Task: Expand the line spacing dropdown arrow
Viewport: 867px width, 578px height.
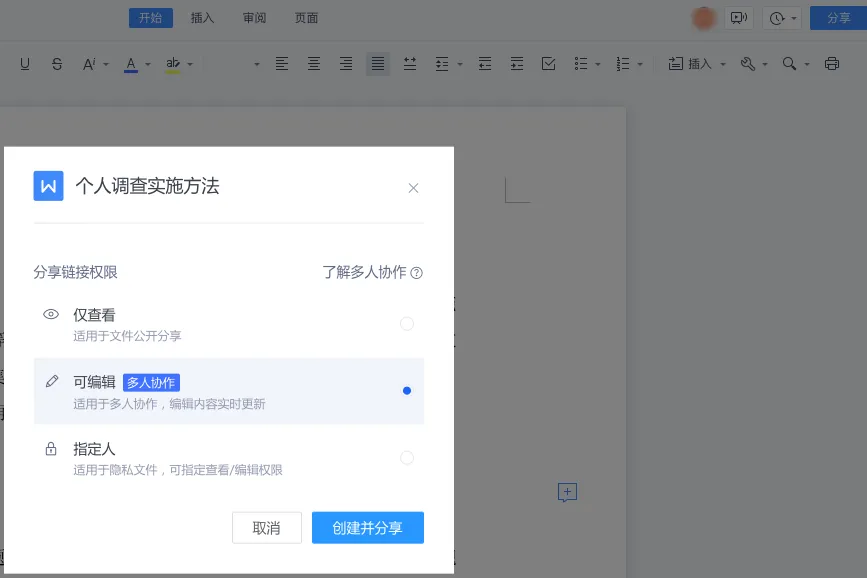Action: click(x=459, y=65)
